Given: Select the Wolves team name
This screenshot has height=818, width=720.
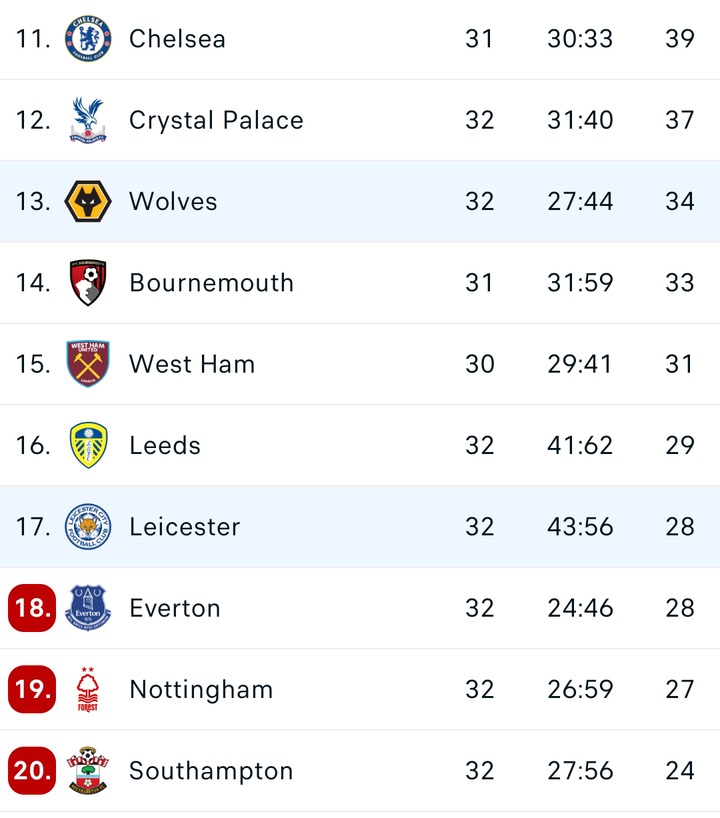Looking at the screenshot, I should pyautogui.click(x=173, y=201).
